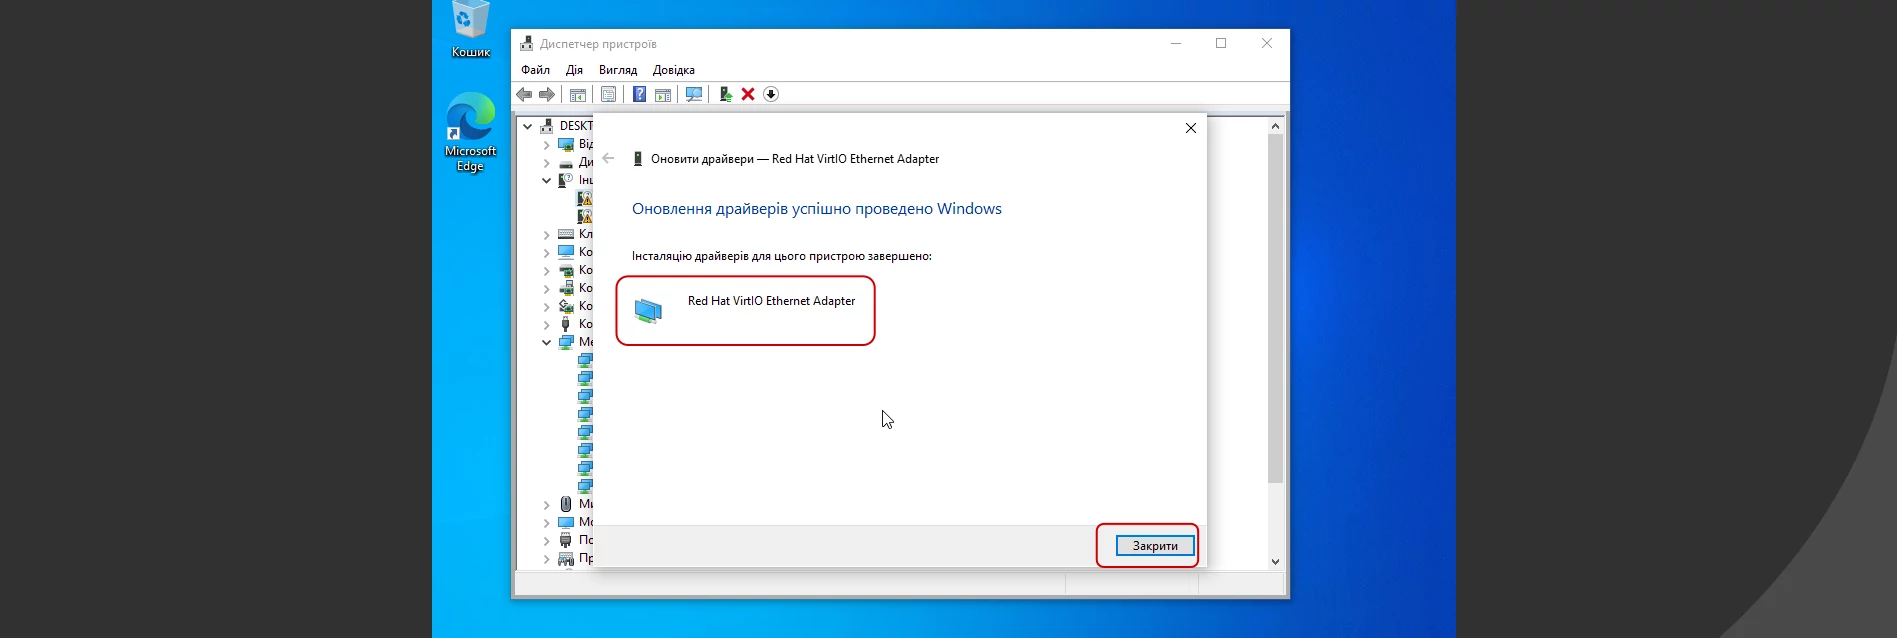The height and width of the screenshot is (638, 1897).
Task: Click the blue Help question-mark toolbar icon
Action: 639,94
